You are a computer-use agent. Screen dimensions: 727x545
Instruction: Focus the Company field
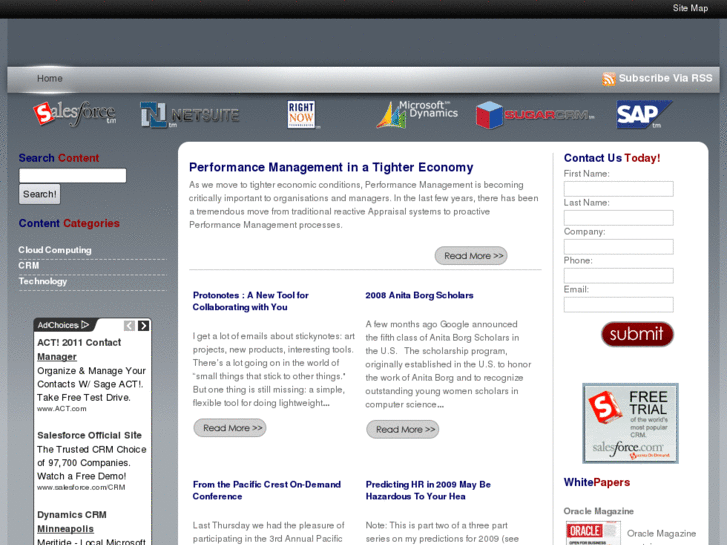[619, 247]
